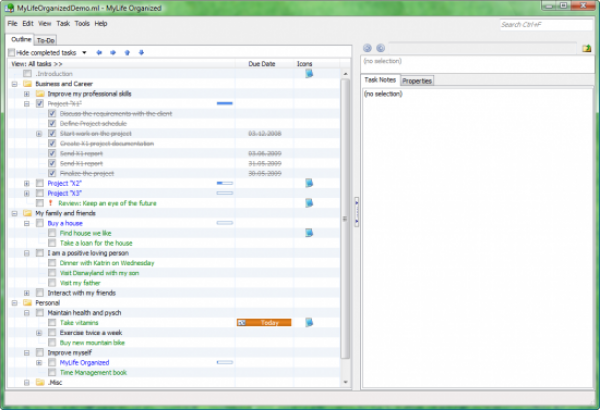Screen dimensions: 600x410
Task: Expand the Project "X3" branch
Action: (x=27, y=193)
